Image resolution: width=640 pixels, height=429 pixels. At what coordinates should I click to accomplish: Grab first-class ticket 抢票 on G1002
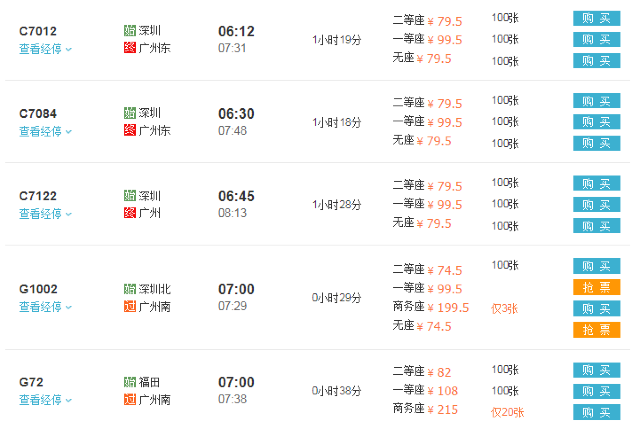[596, 287]
